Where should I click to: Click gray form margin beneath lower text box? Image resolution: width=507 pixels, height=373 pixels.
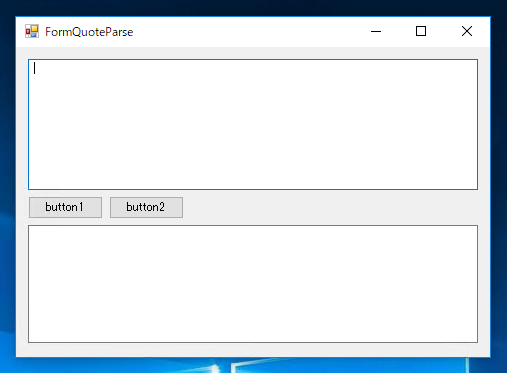[x=253, y=350]
